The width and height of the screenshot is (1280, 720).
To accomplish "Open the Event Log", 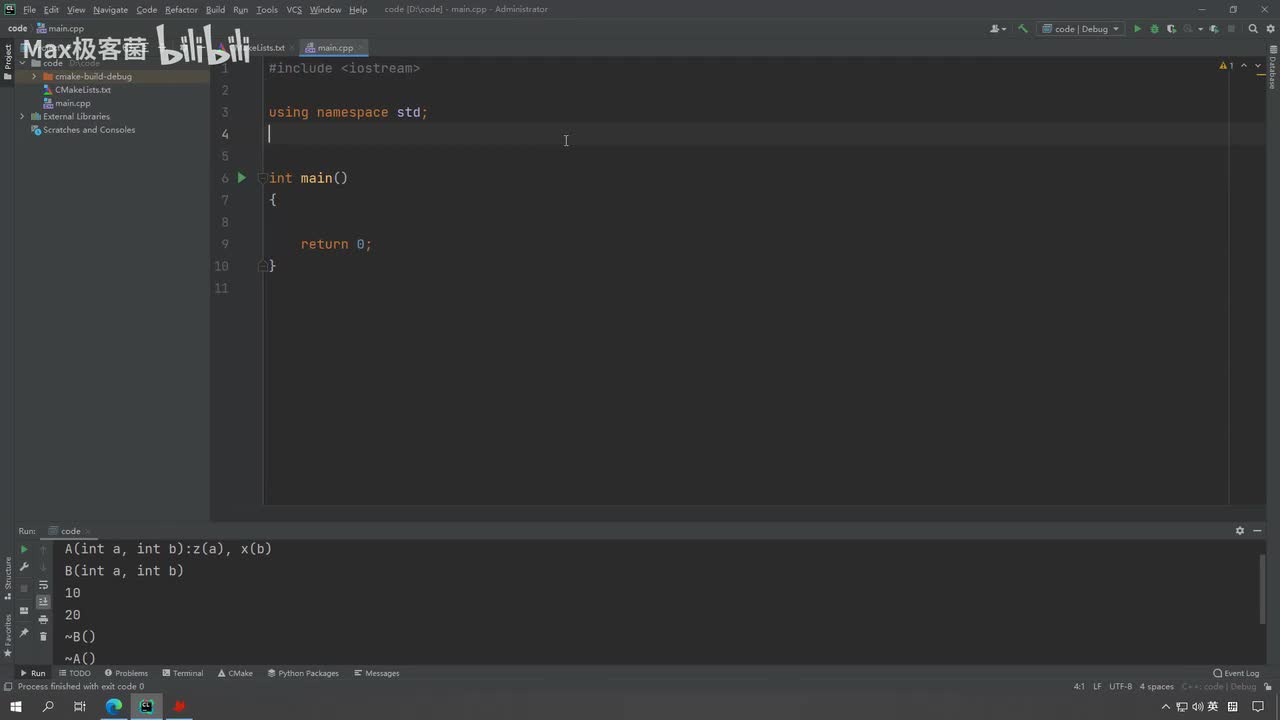I will click(1236, 673).
